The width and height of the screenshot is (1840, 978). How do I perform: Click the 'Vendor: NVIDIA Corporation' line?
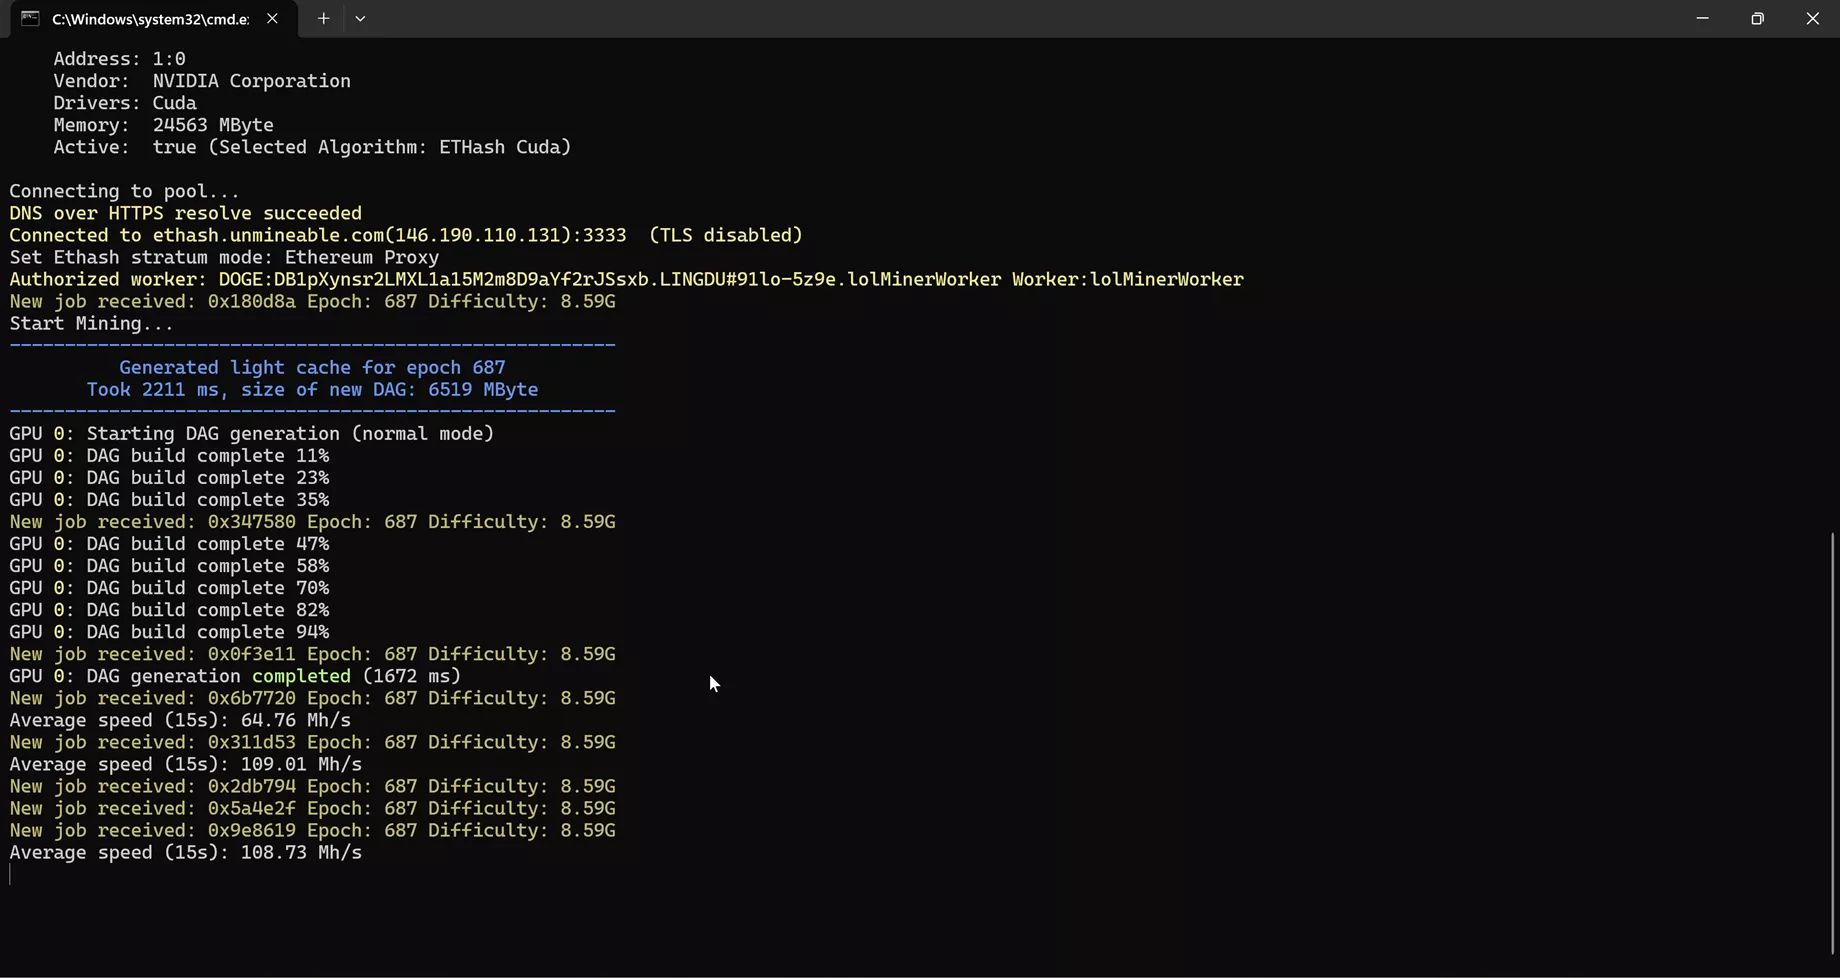pyautogui.click(x=202, y=81)
